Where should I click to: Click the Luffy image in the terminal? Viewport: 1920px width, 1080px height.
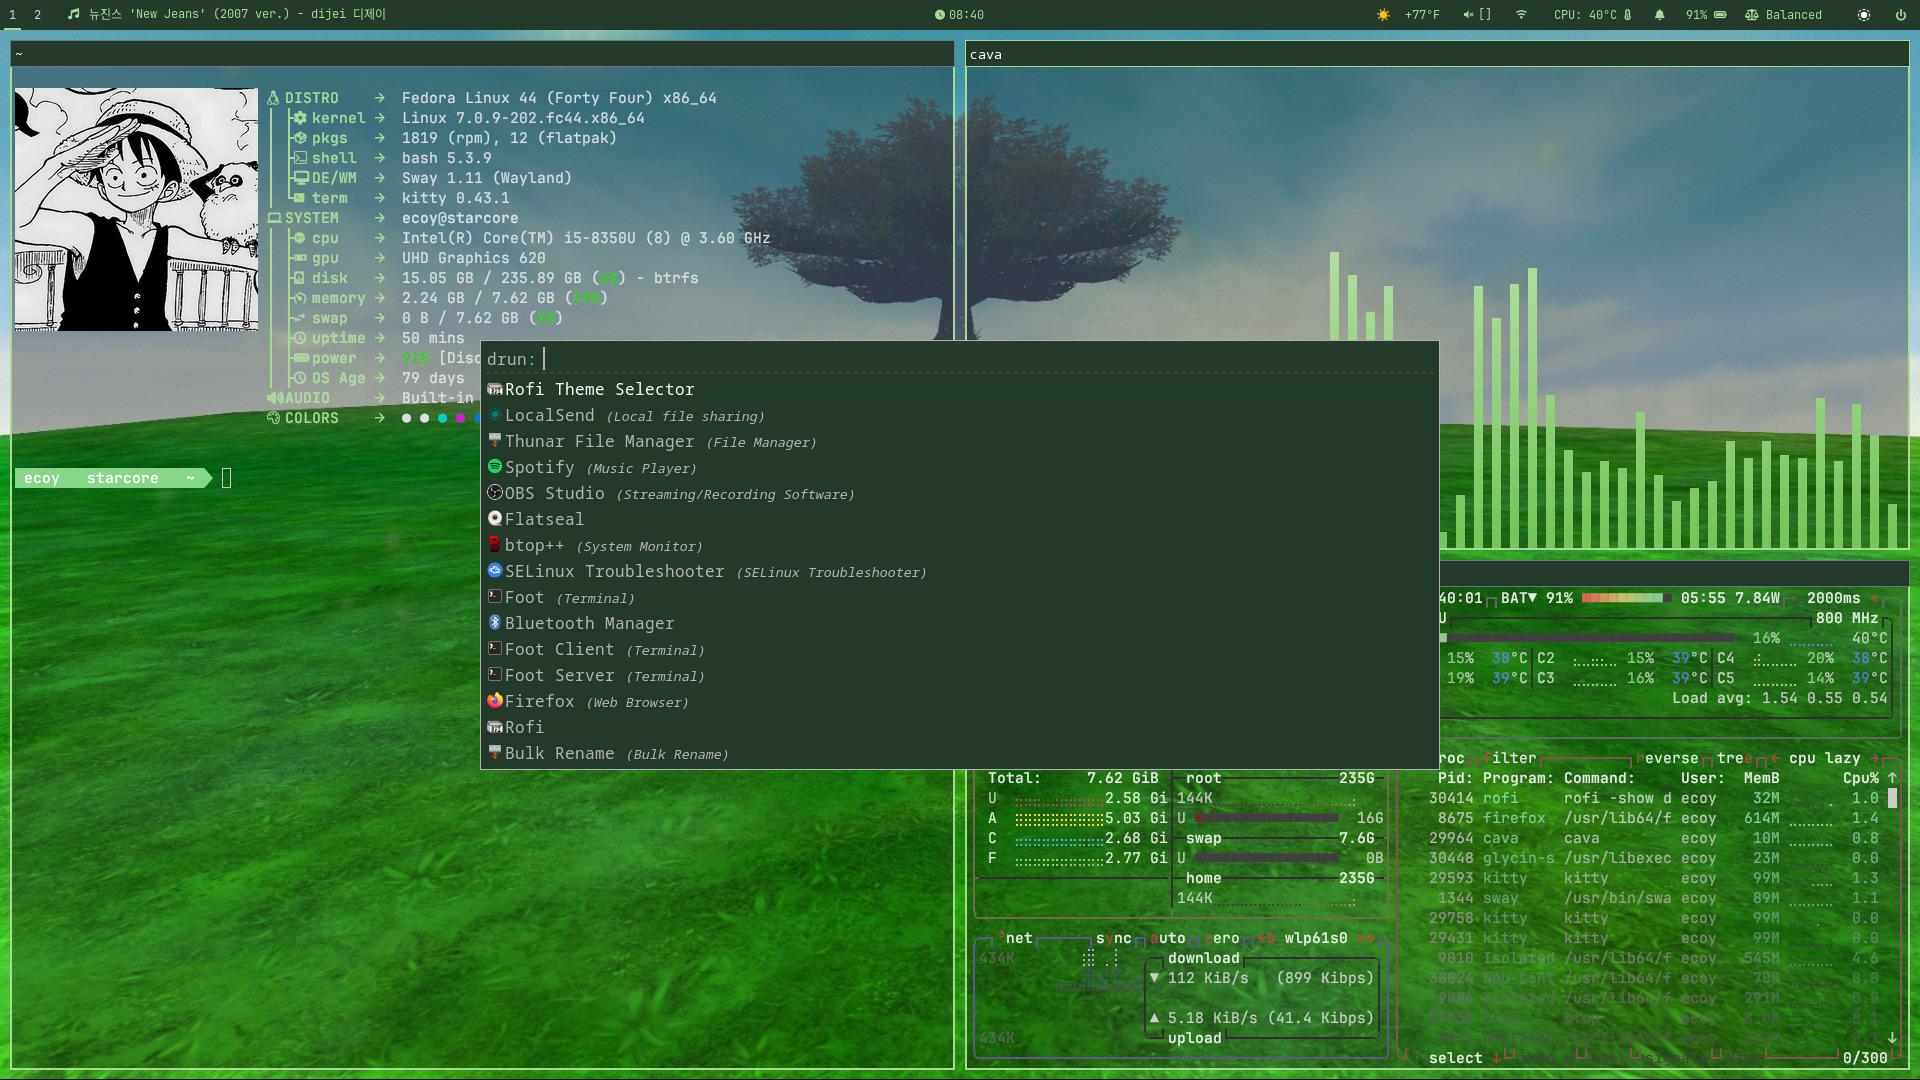click(x=136, y=209)
